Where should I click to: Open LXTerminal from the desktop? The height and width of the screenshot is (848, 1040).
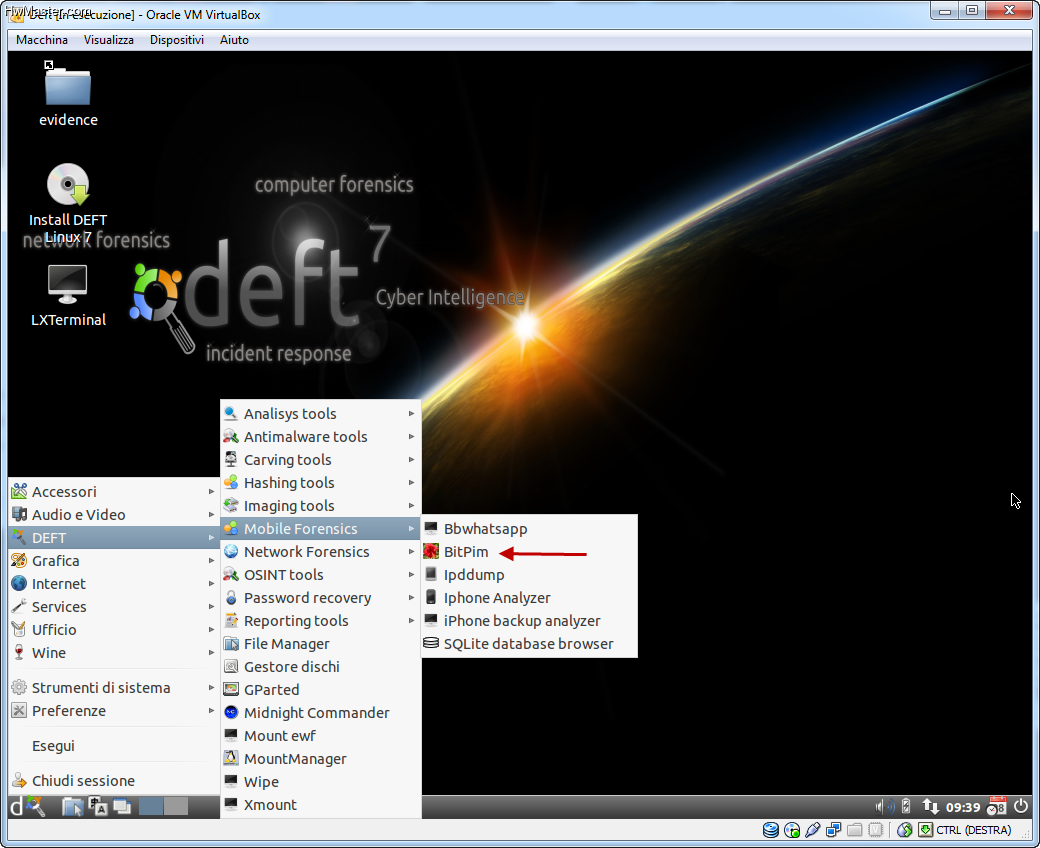pyautogui.click(x=68, y=295)
